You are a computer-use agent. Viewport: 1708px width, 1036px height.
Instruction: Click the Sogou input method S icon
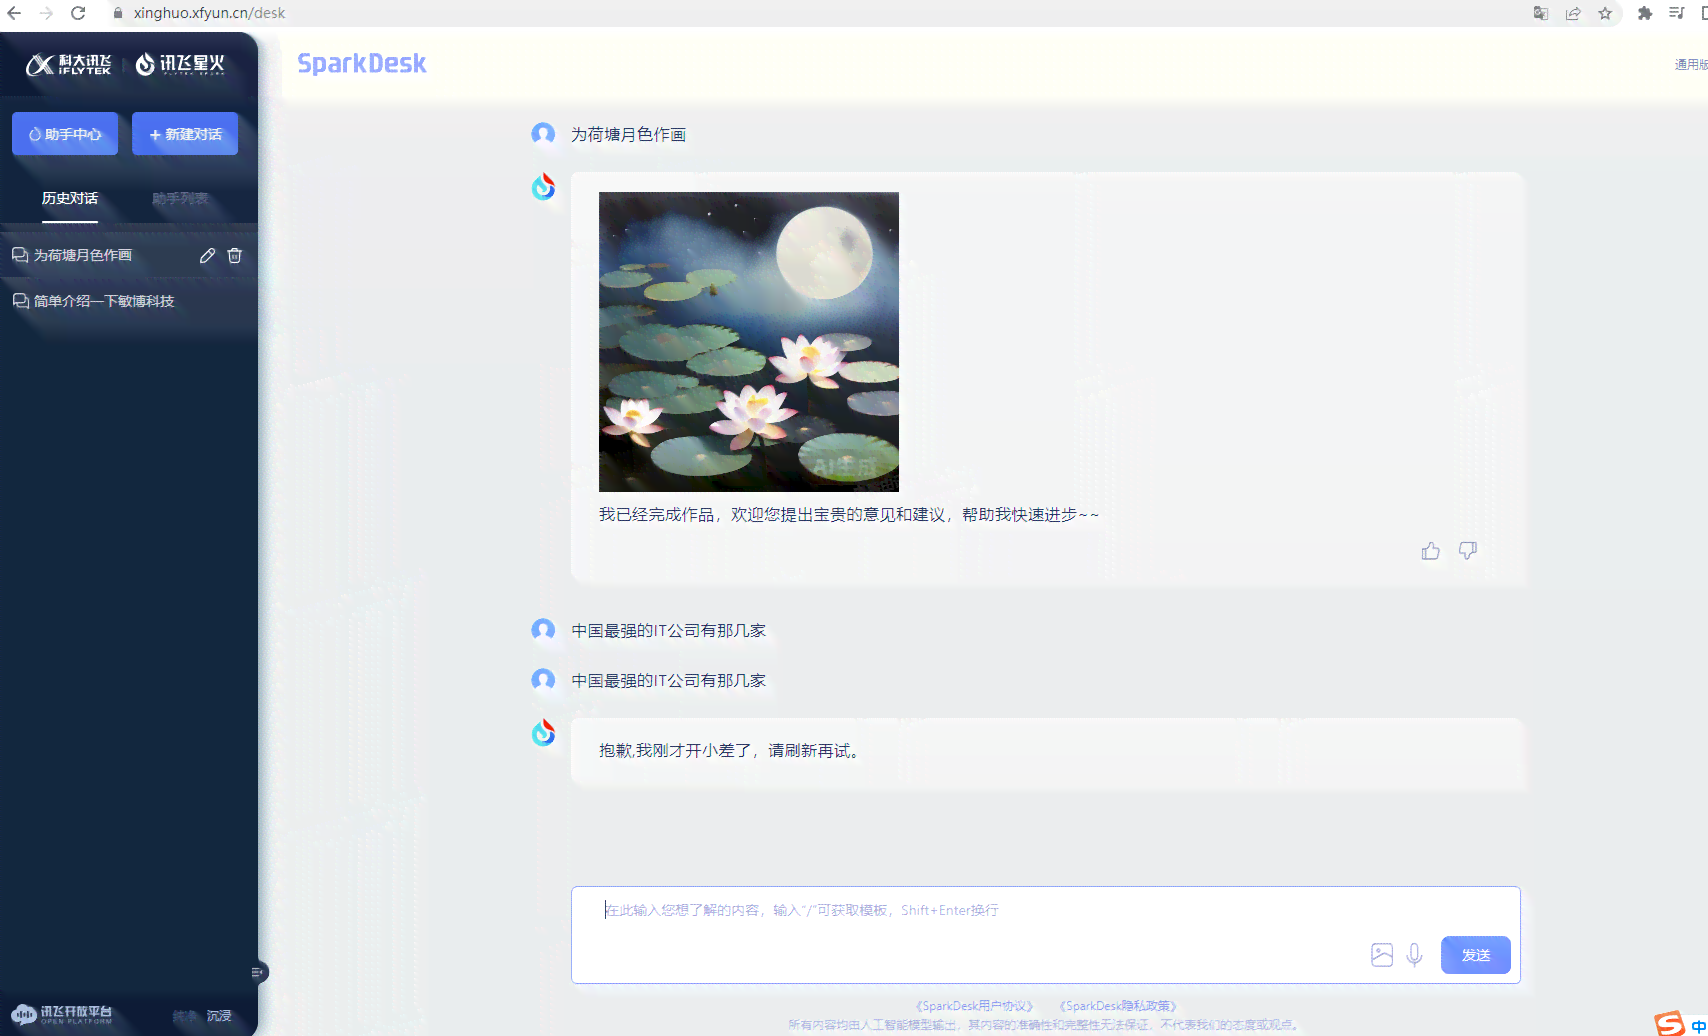(x=1669, y=1024)
